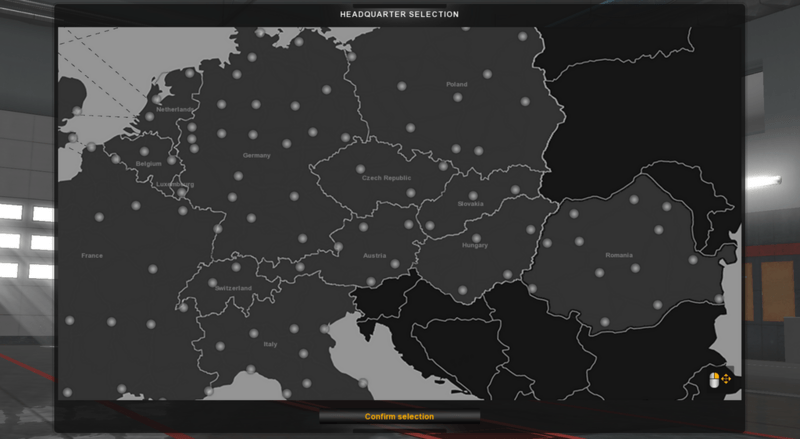The height and width of the screenshot is (439, 800).
Task: Click the Belgium country label
Action: [x=148, y=163]
